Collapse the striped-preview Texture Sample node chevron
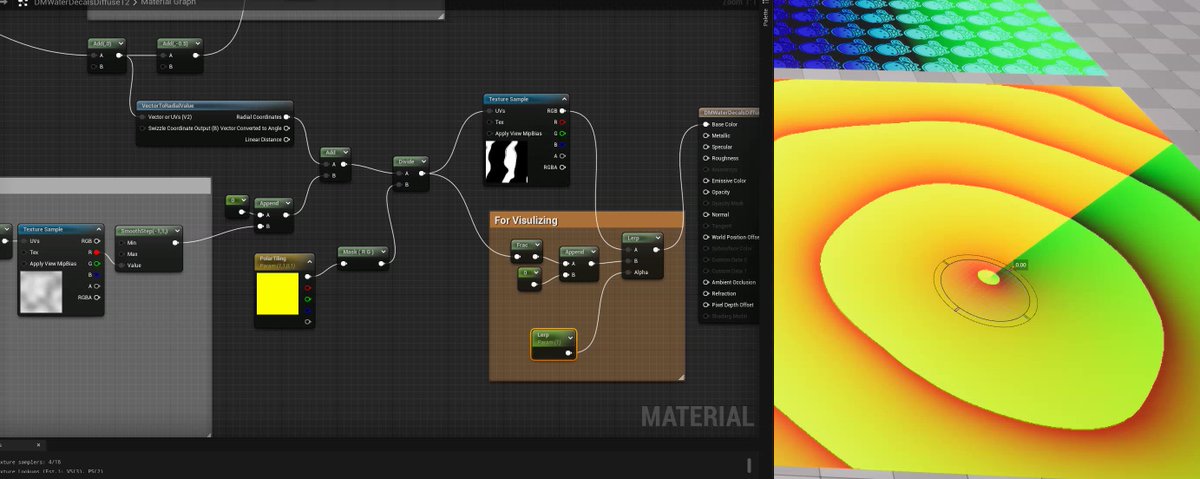The image size is (1200, 479). (565, 99)
